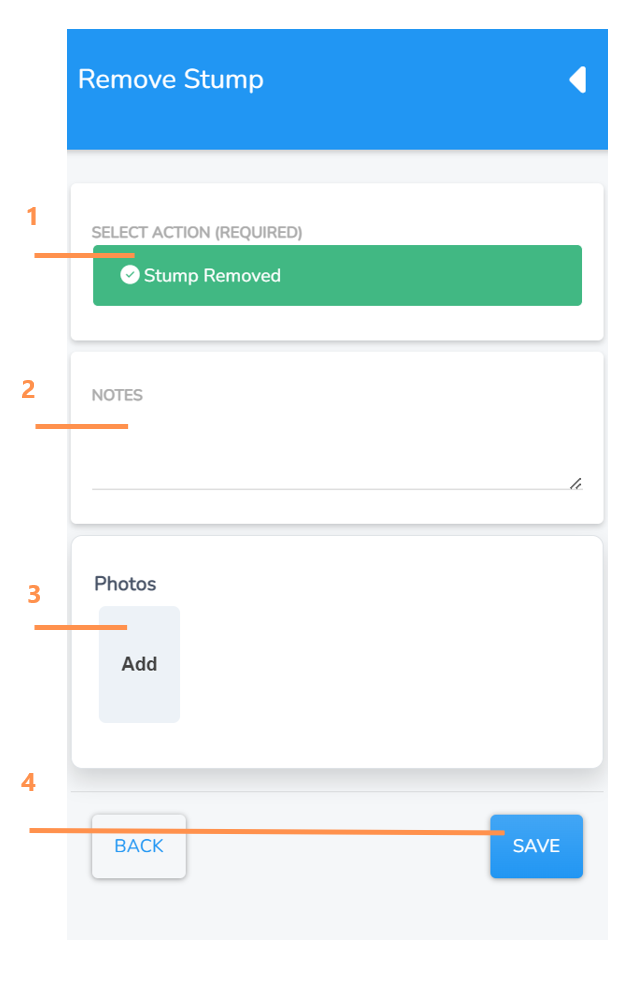Click the orange annotation number 4

pos(29,783)
